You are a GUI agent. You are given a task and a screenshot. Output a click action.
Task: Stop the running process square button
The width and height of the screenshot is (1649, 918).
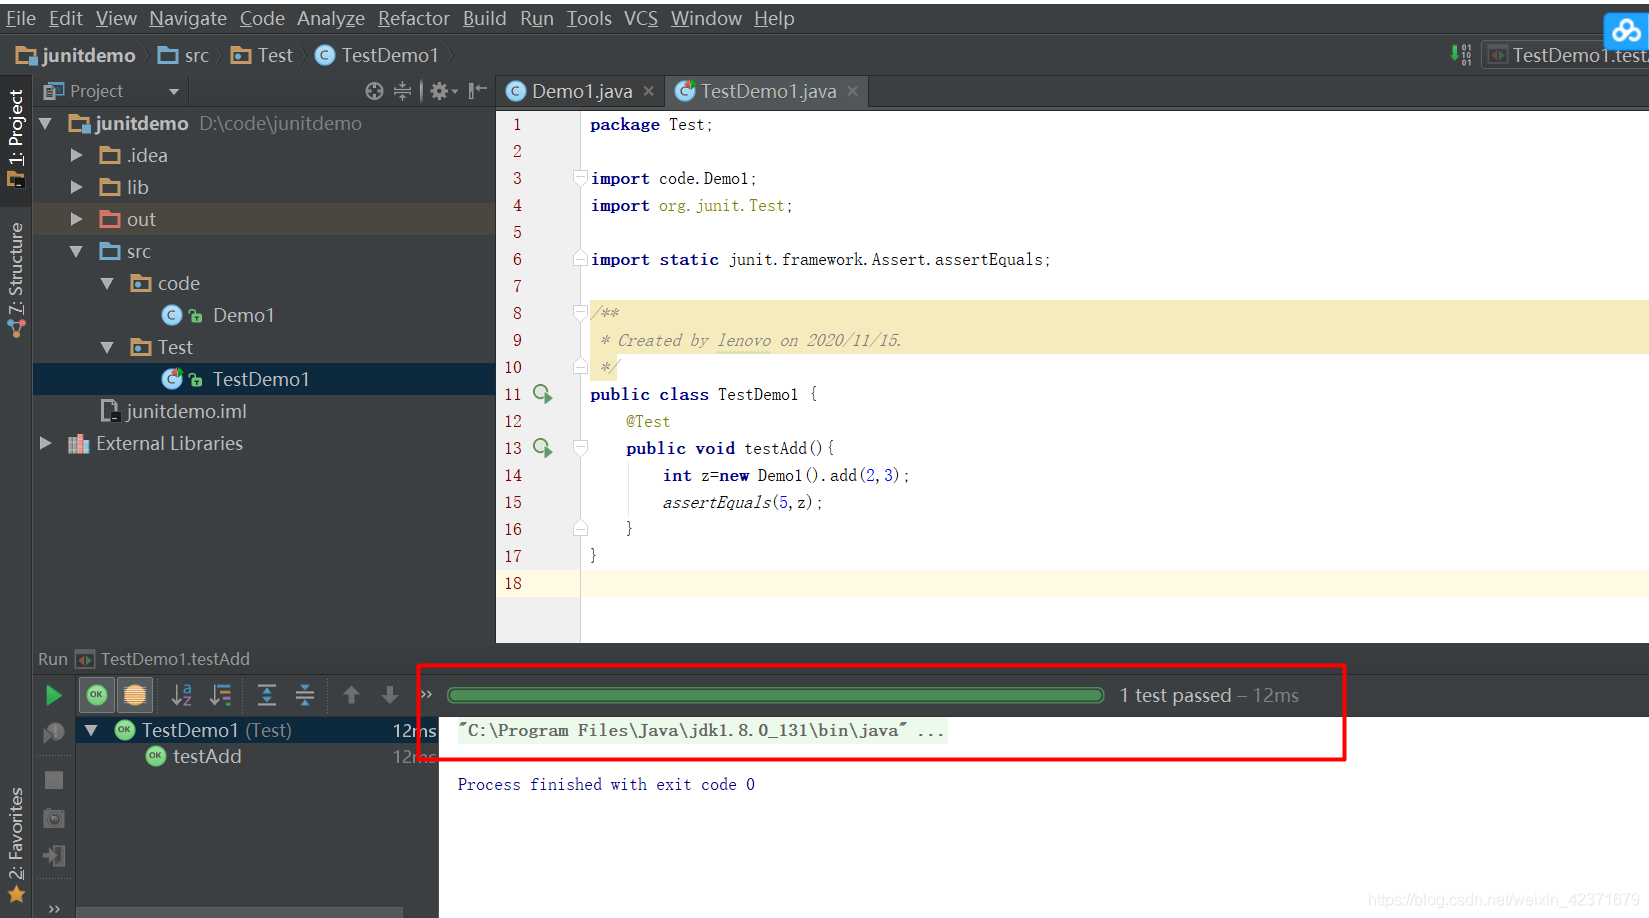pos(54,780)
